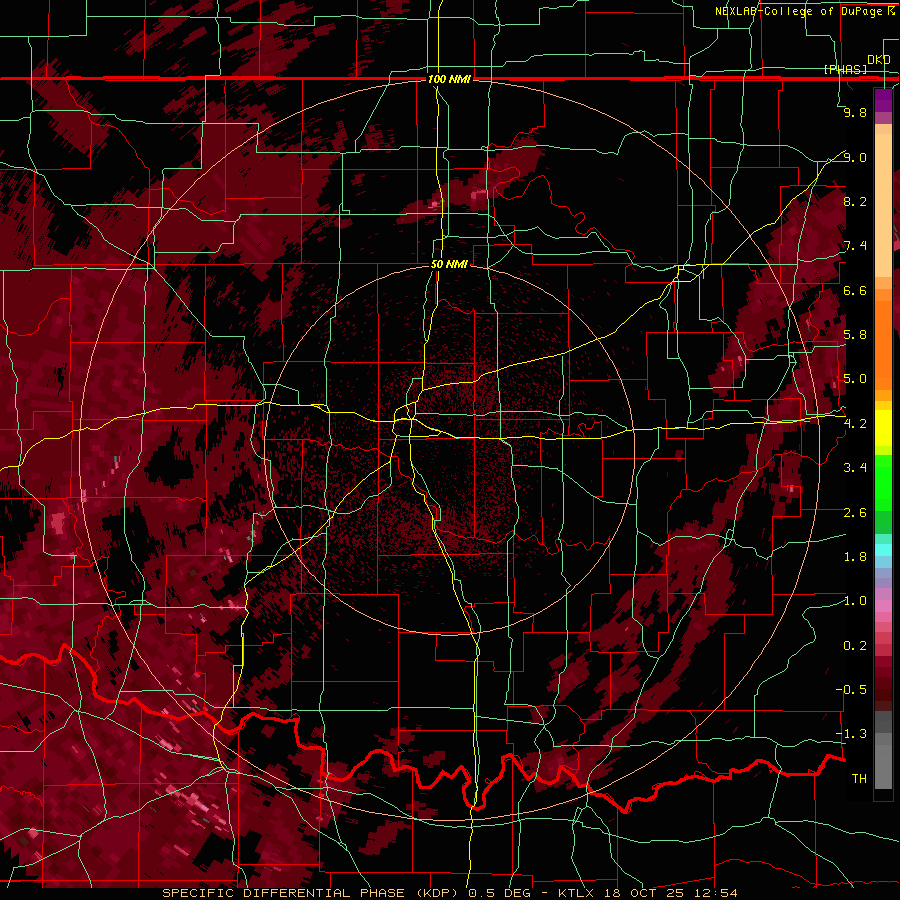Image resolution: width=900 pixels, height=900 pixels.
Task: Click the -1.3 legend value
Action: (851, 734)
